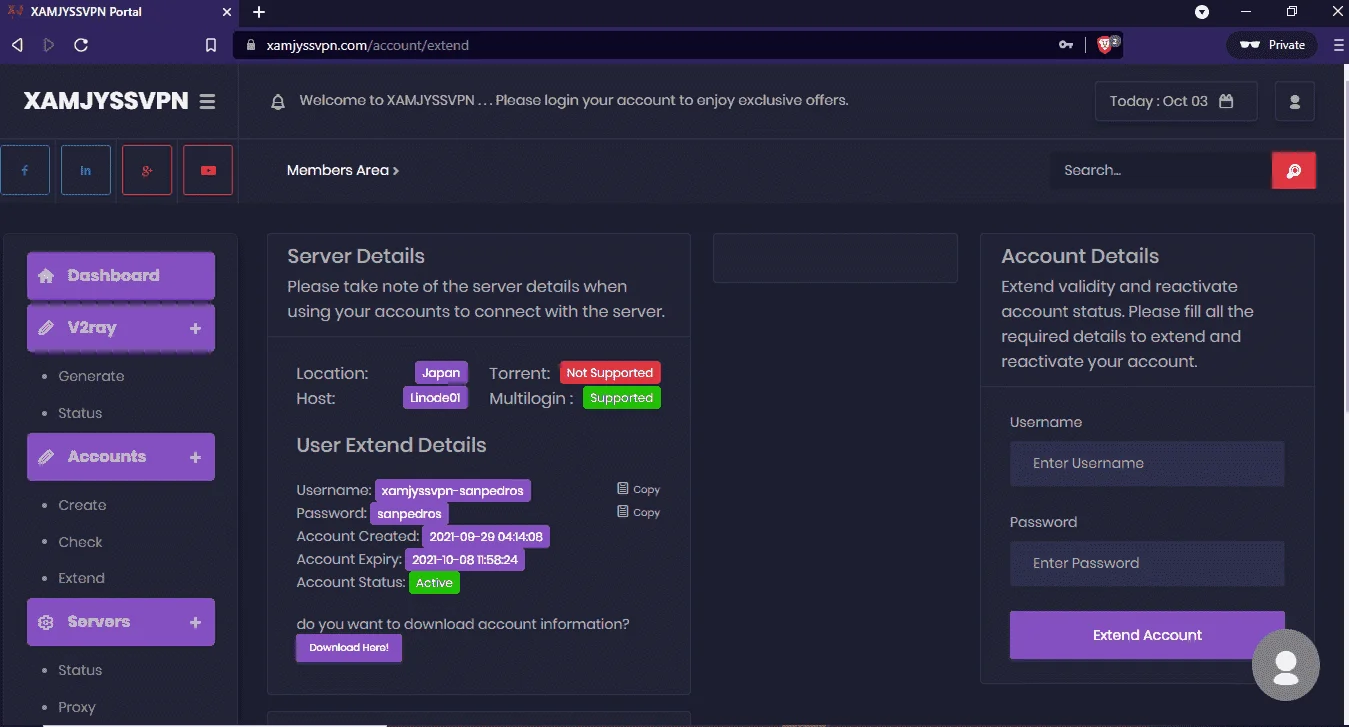1349x727 pixels.
Task: Open the user profile icon in header
Action: (x=1295, y=101)
